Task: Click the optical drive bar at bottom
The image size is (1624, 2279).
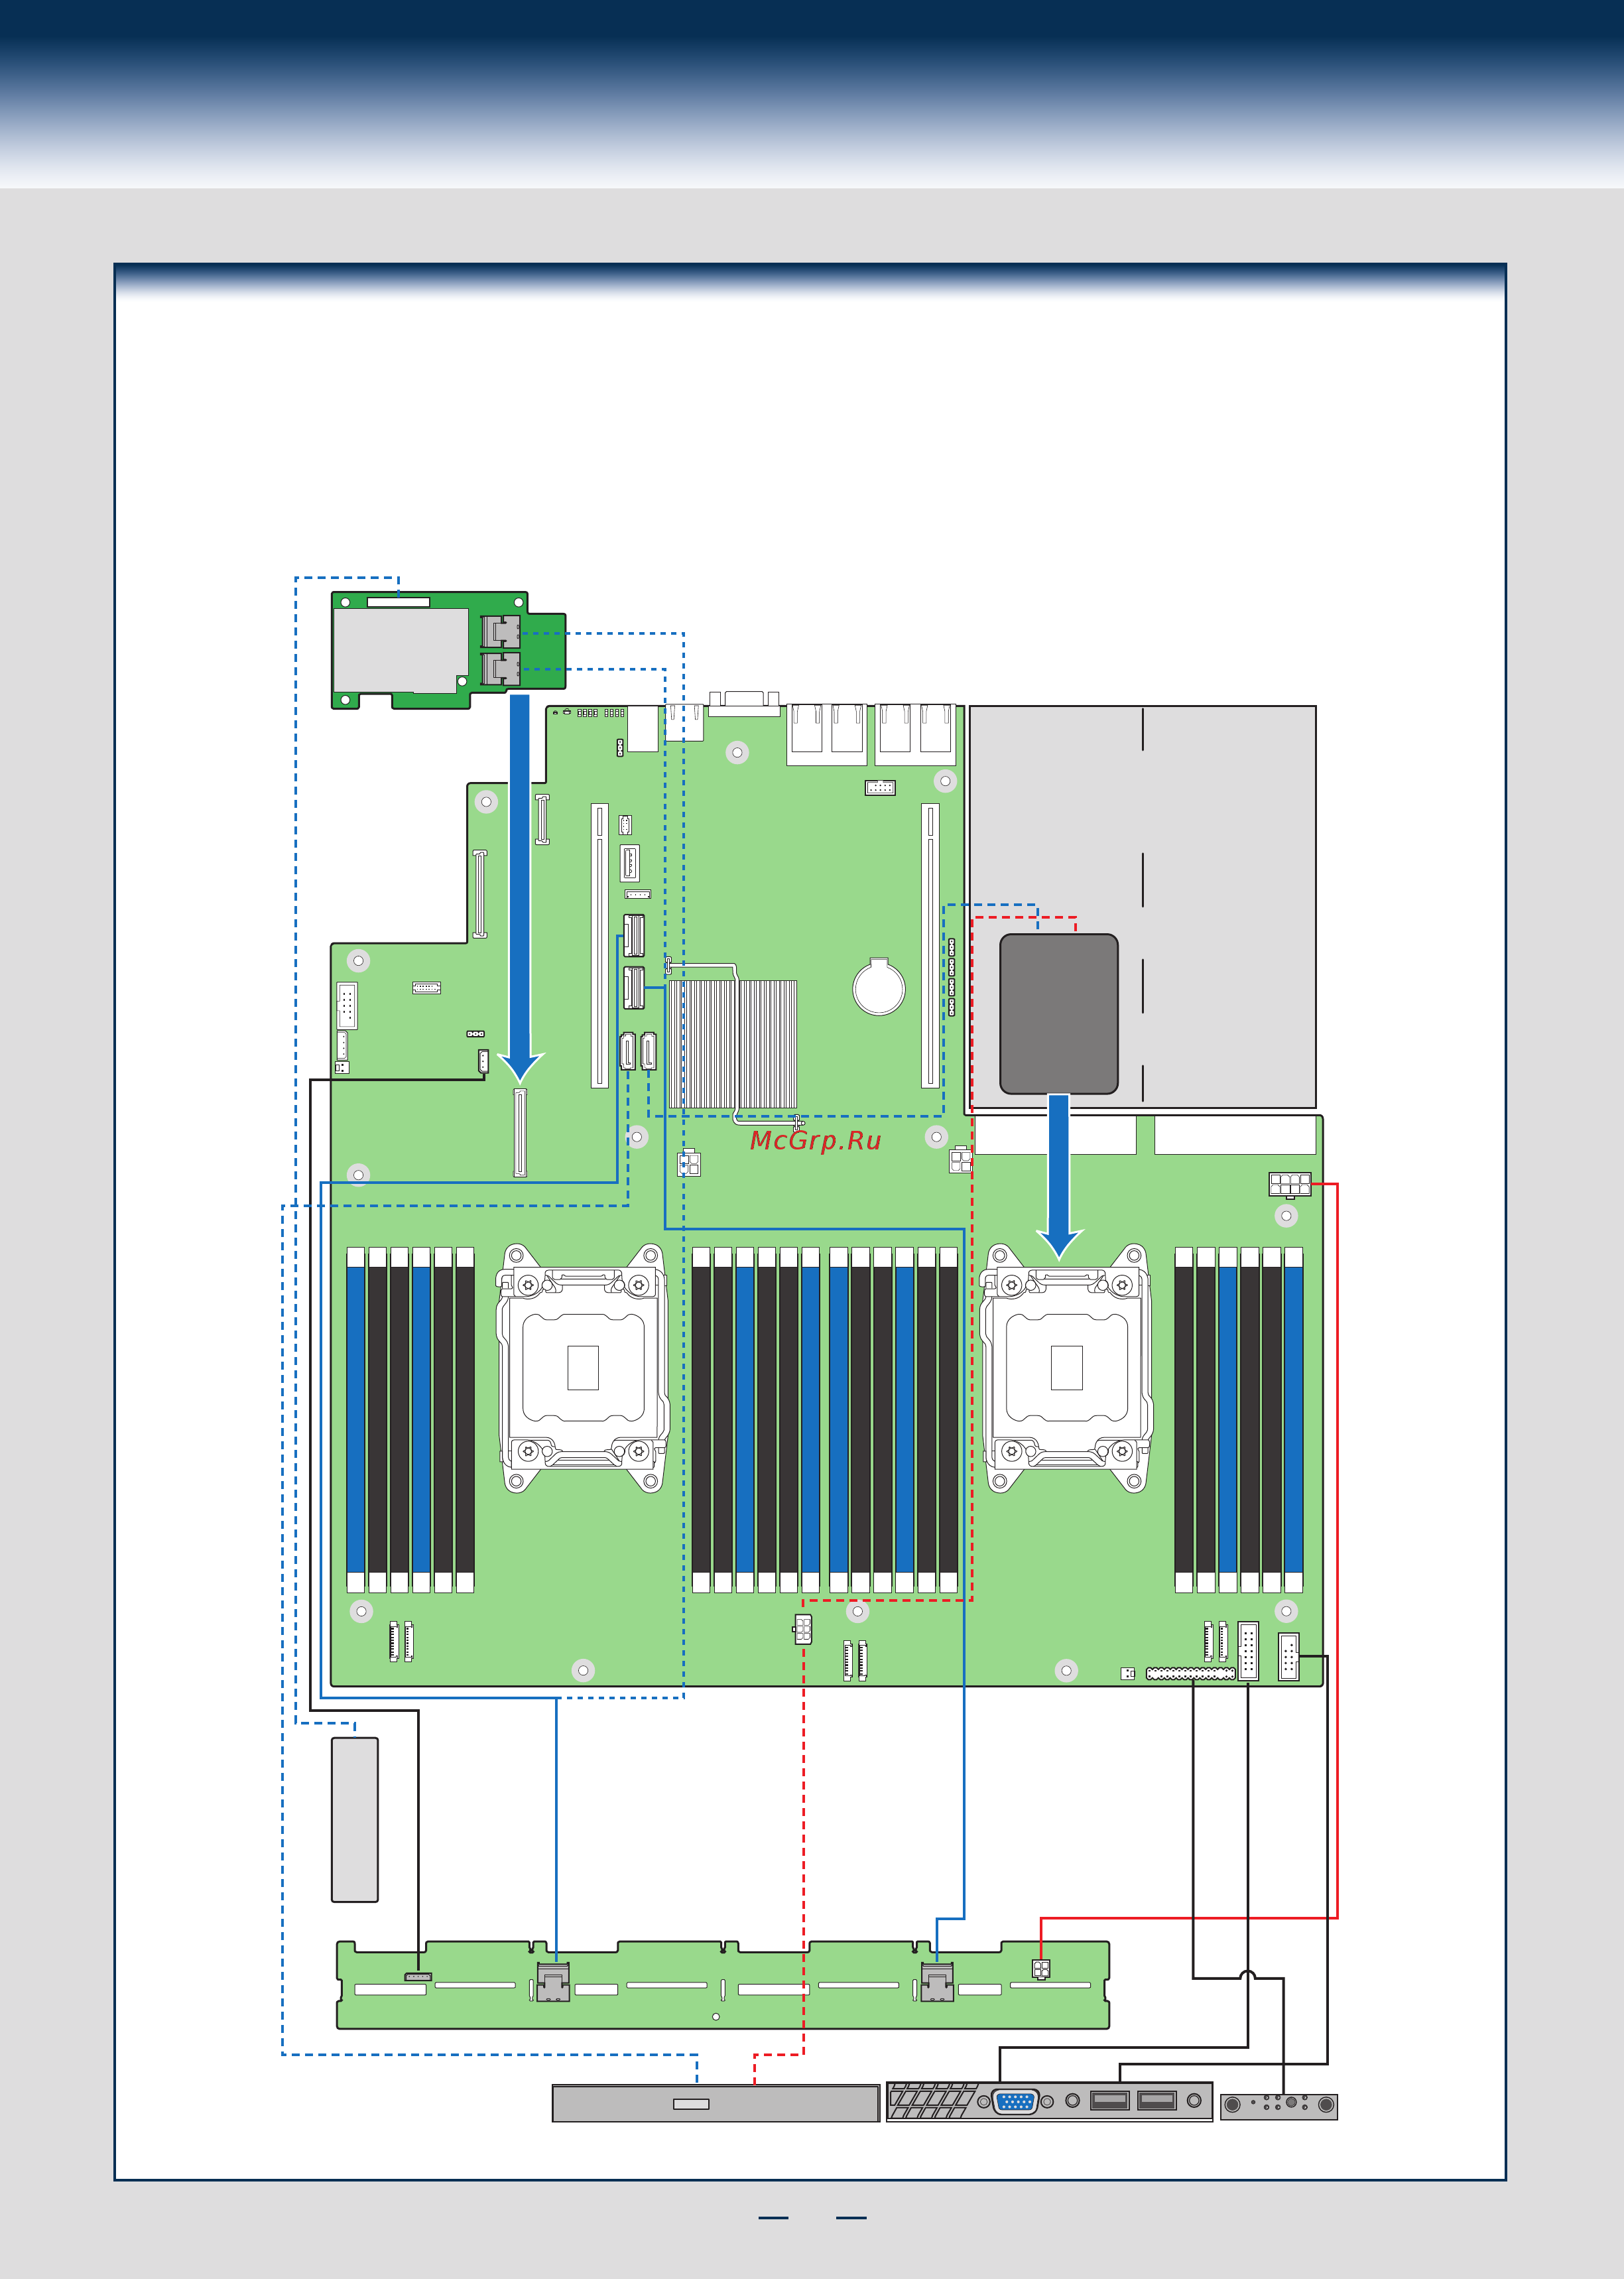Action: point(716,2103)
